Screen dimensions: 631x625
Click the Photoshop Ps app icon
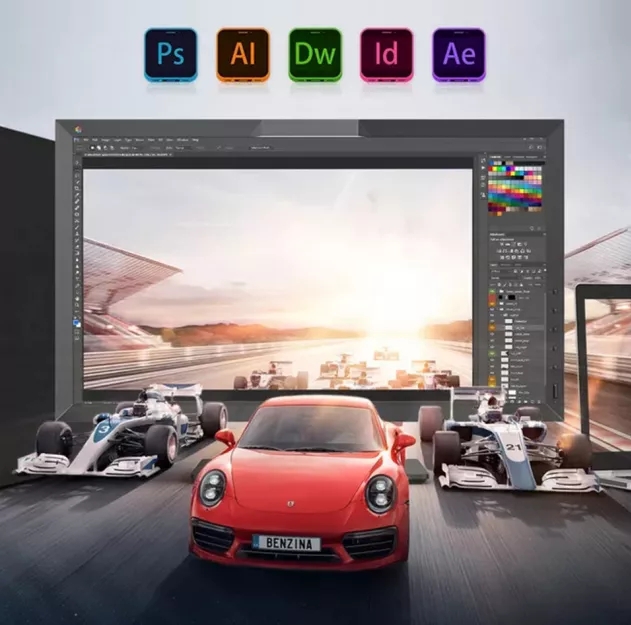(x=171, y=54)
